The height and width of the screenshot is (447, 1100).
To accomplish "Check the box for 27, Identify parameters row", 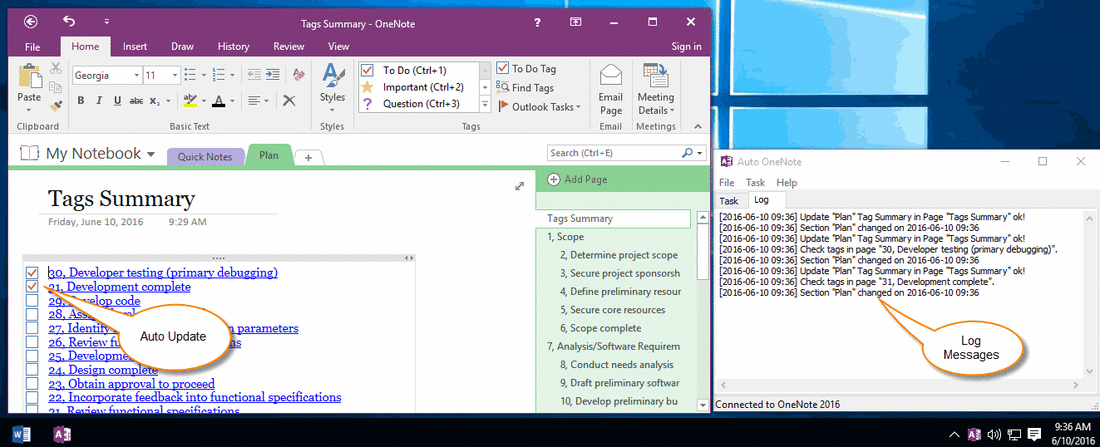I will (32, 328).
